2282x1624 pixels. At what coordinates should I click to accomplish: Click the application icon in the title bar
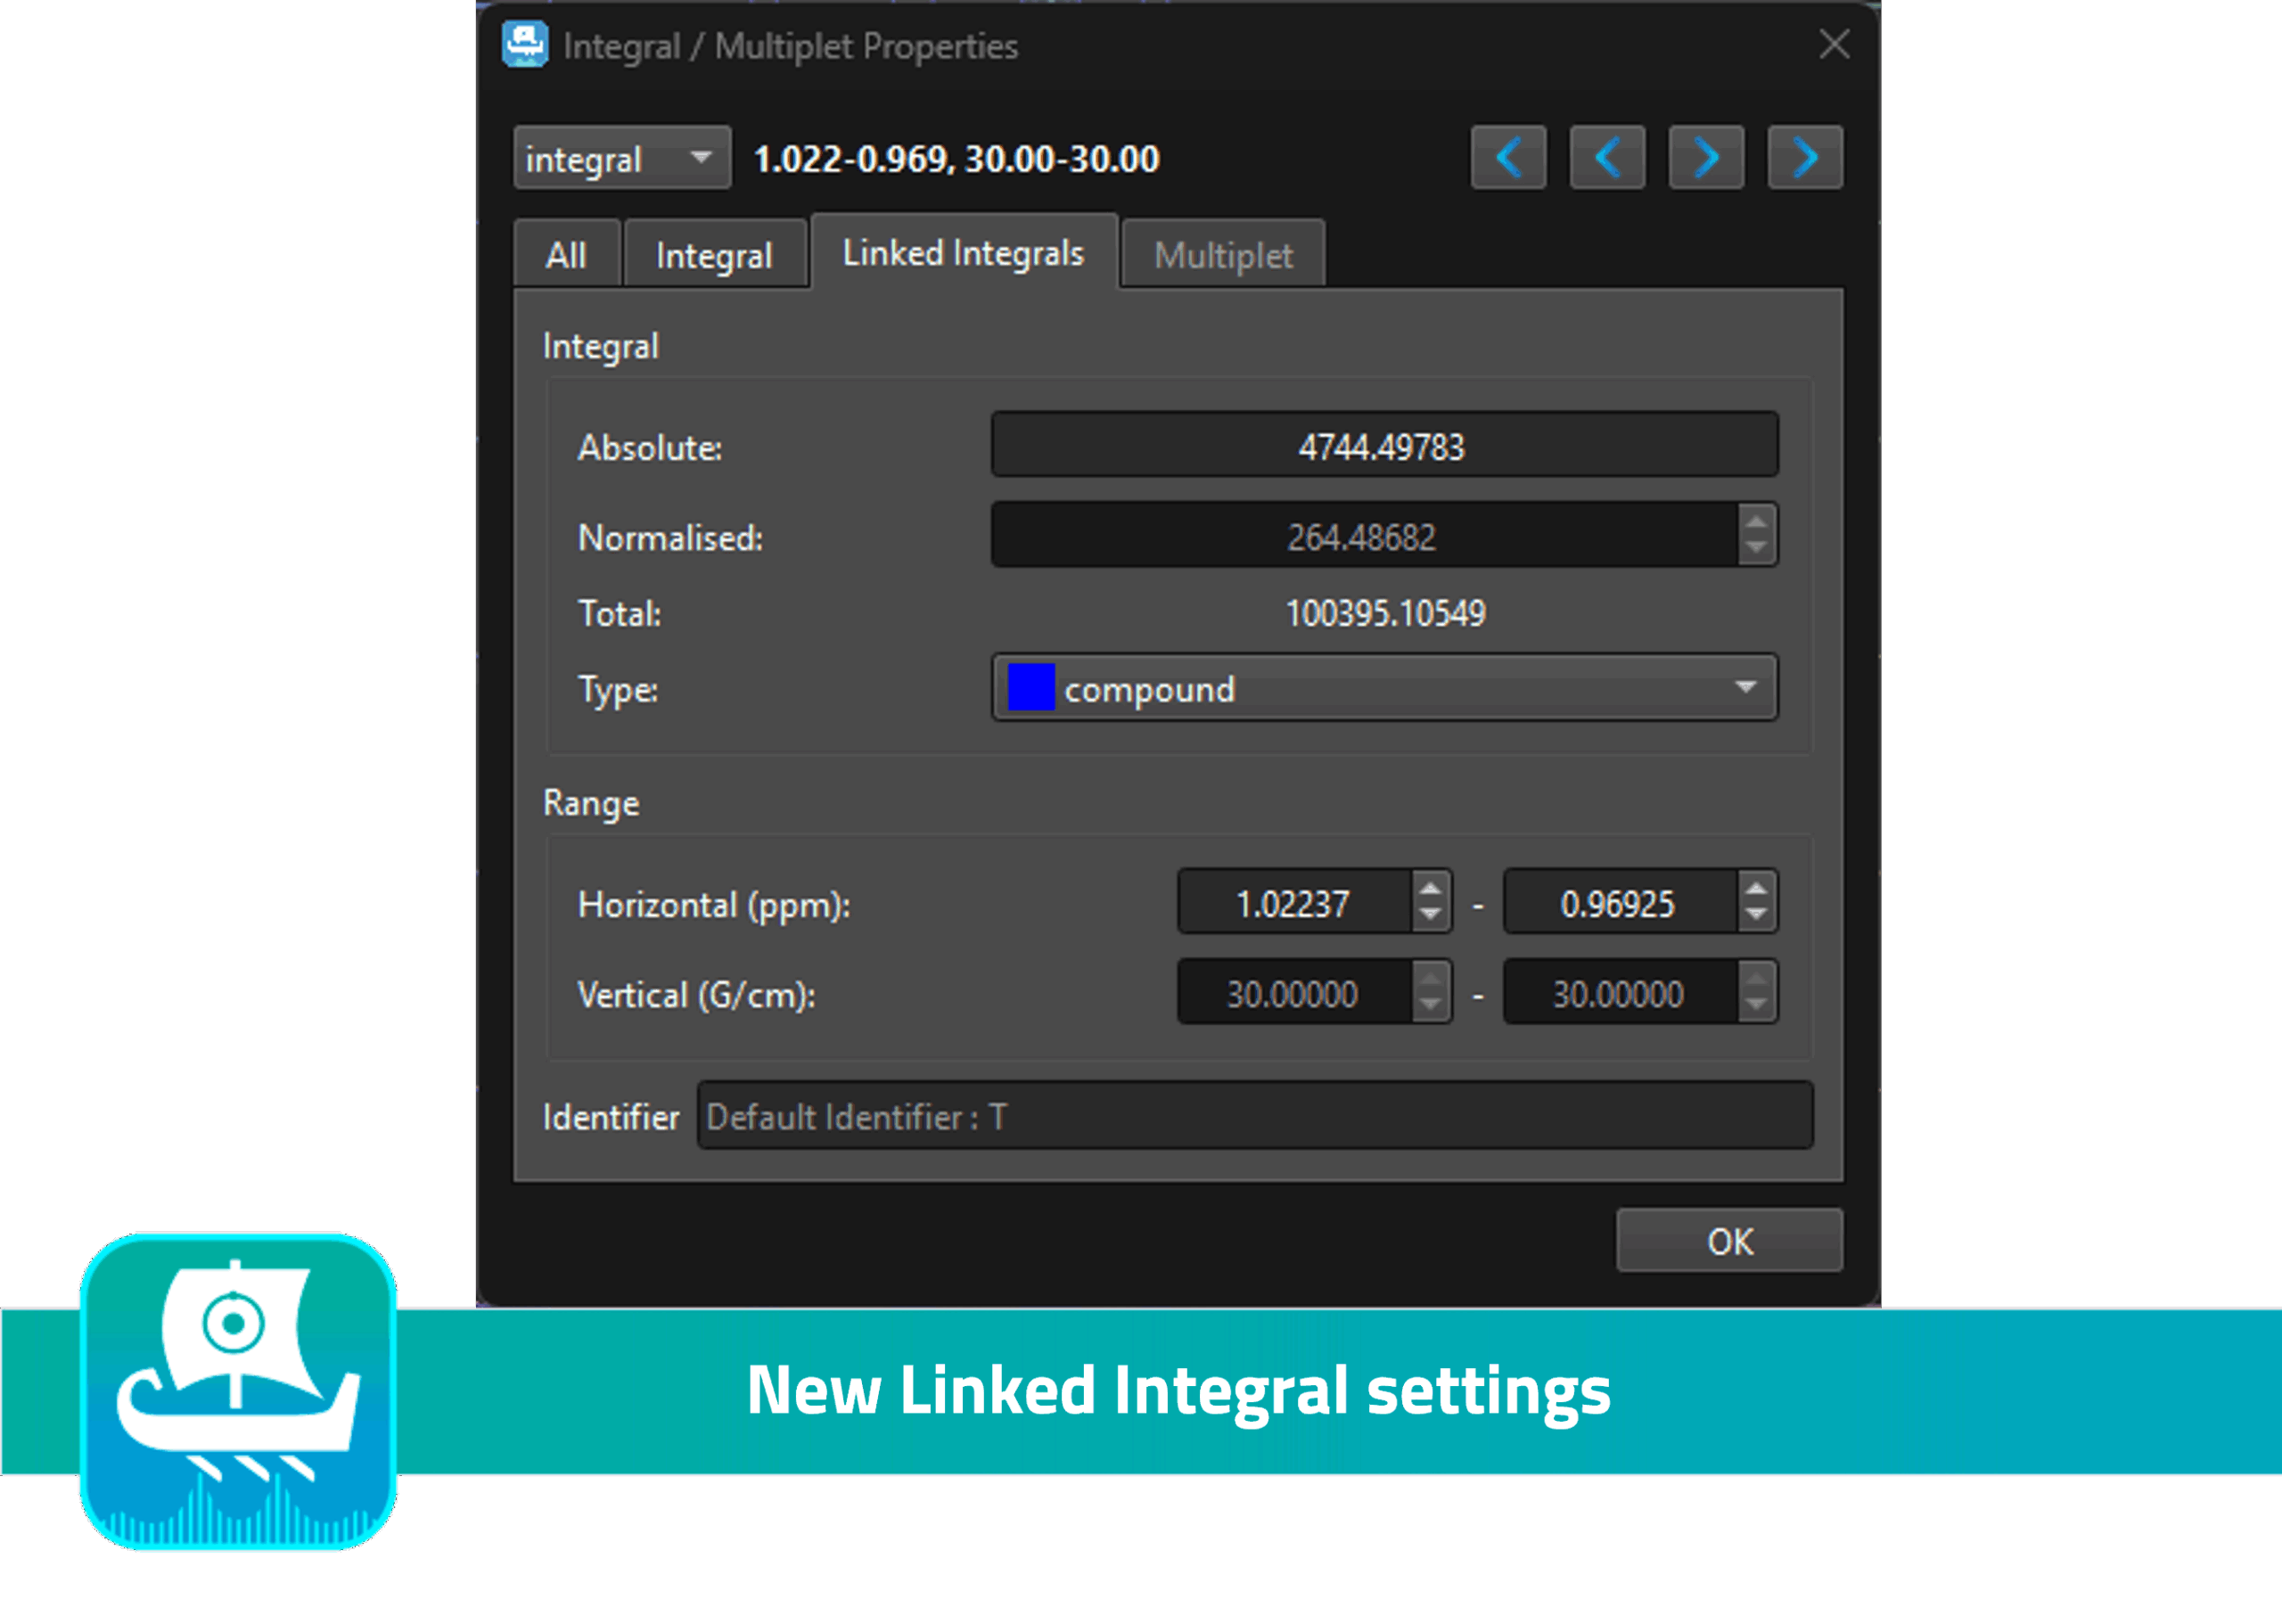tap(525, 45)
